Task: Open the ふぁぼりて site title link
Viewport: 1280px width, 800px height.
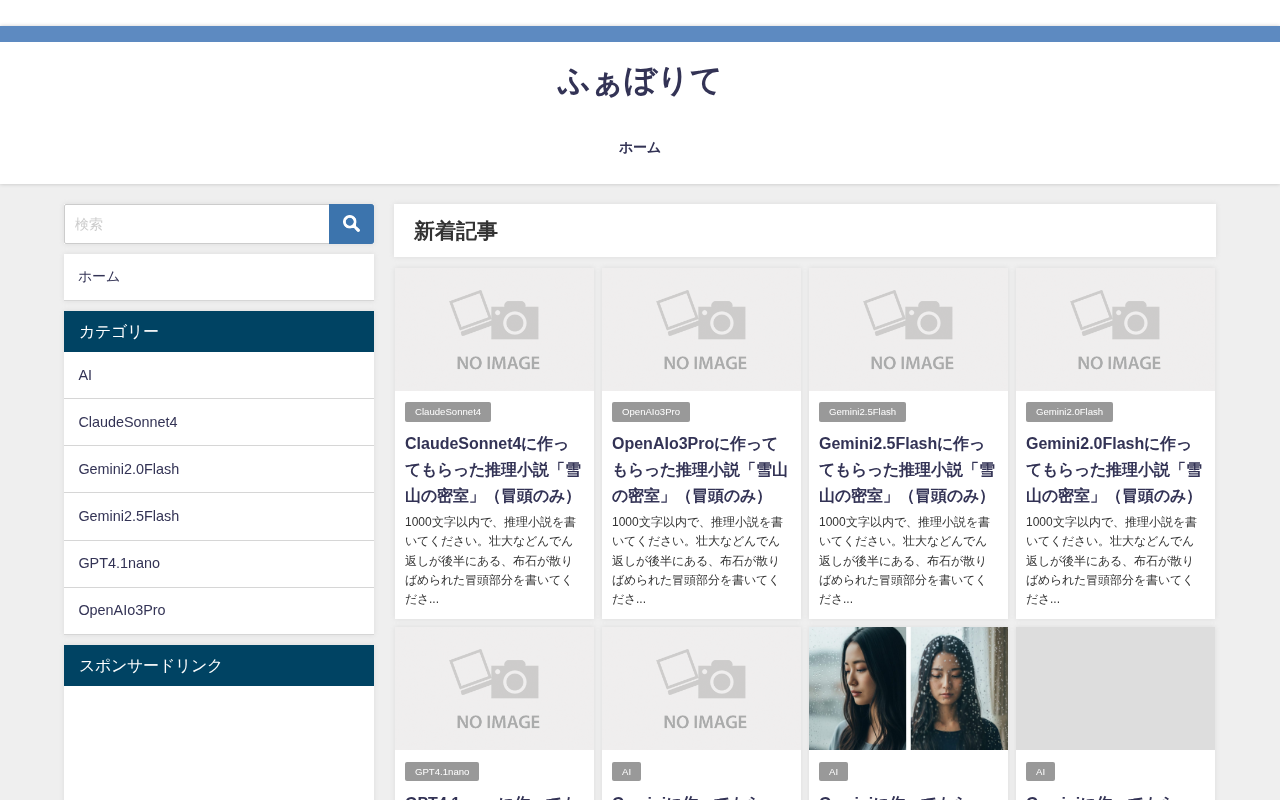Action: click(x=640, y=82)
